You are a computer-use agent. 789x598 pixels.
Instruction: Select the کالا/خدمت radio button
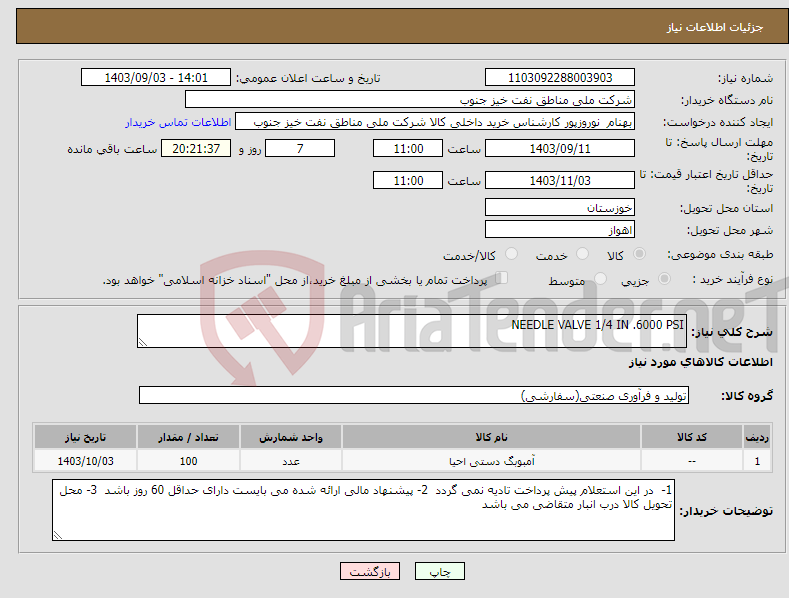pyautogui.click(x=511, y=254)
